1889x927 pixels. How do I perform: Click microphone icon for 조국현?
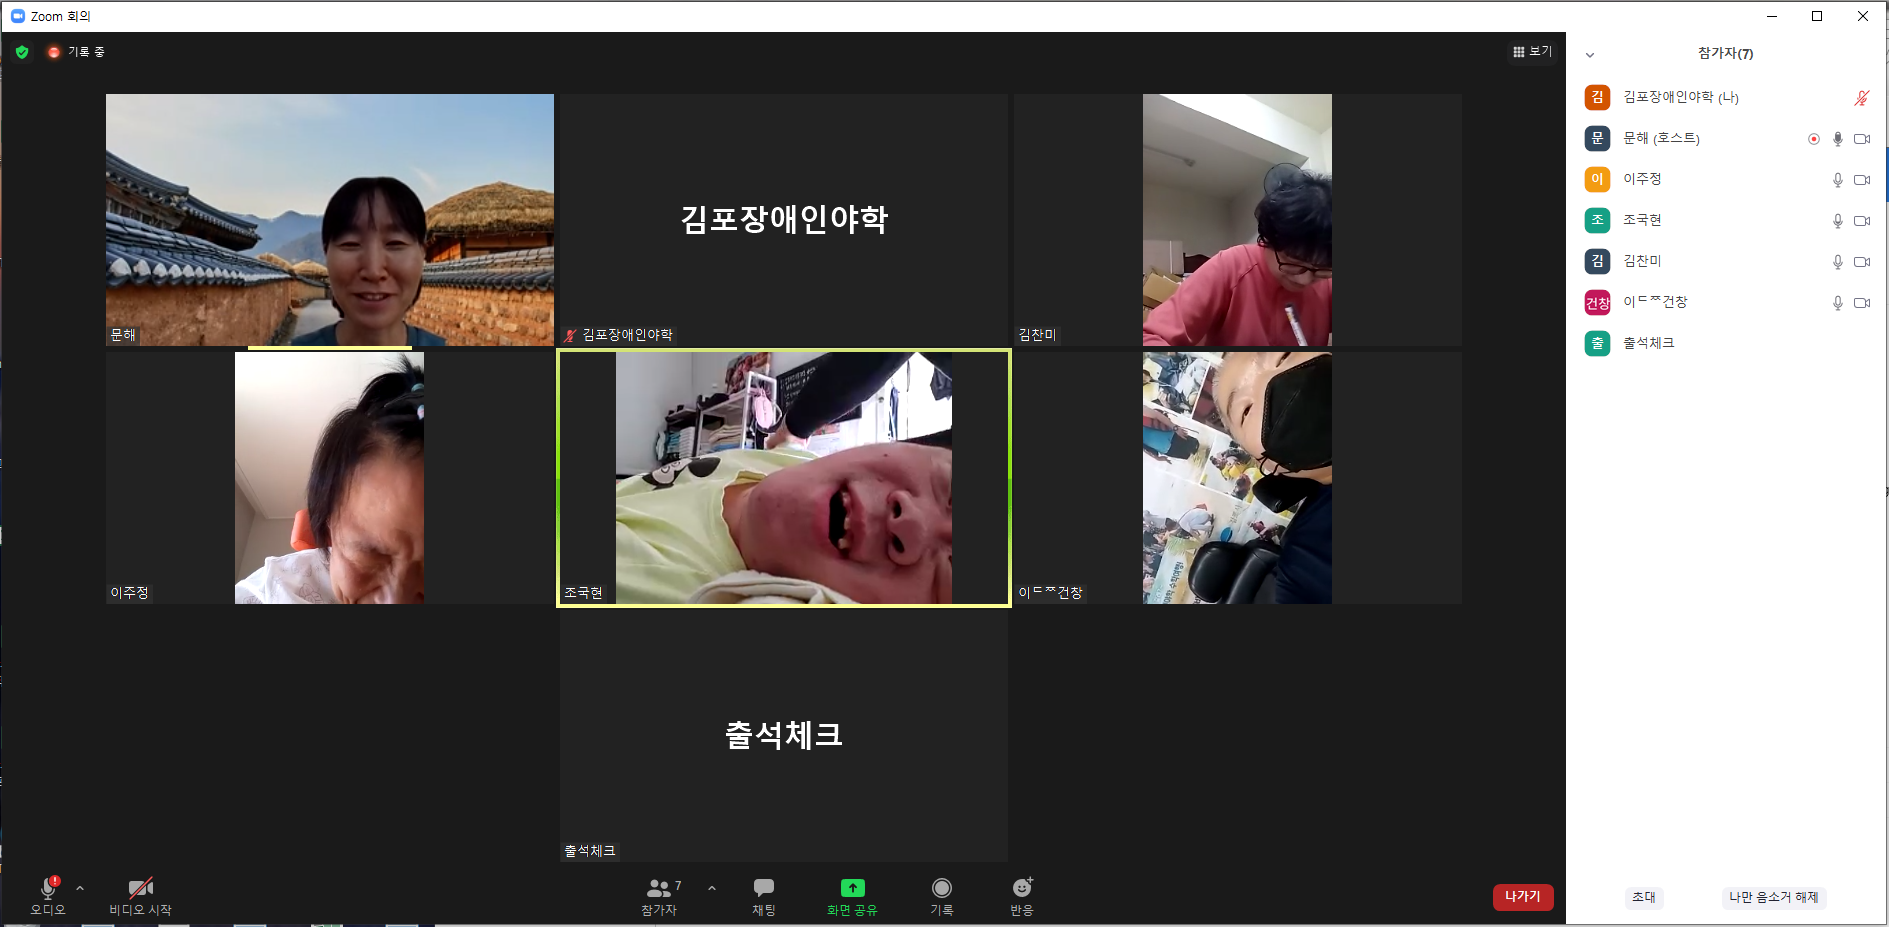coord(1838,221)
